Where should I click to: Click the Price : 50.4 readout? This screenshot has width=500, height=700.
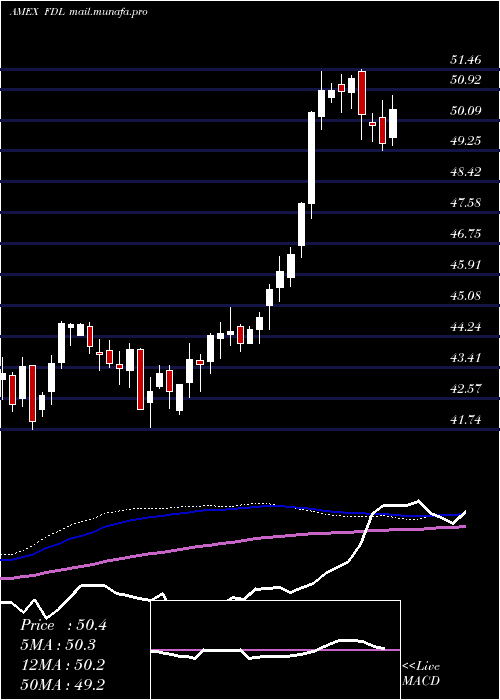[63, 625]
